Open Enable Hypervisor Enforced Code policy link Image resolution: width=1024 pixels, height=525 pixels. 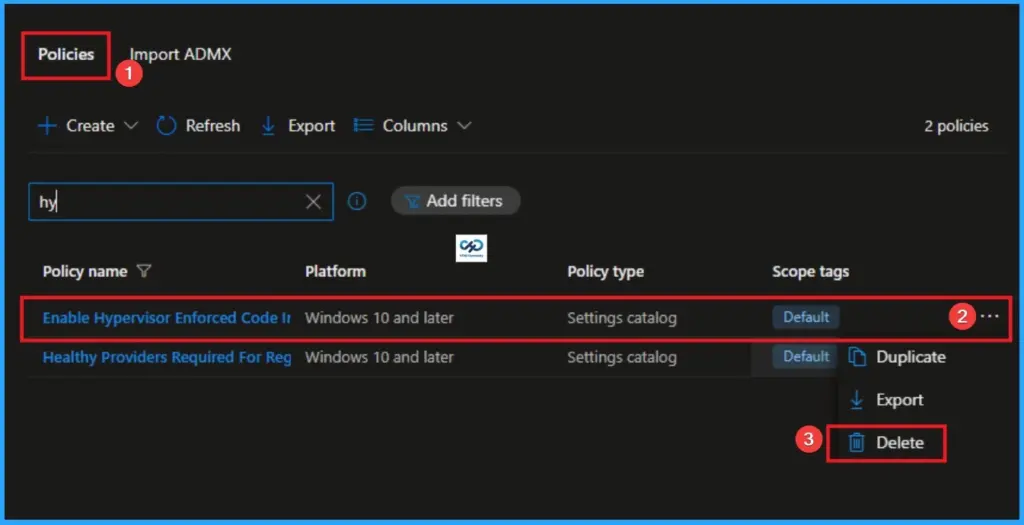click(167, 318)
